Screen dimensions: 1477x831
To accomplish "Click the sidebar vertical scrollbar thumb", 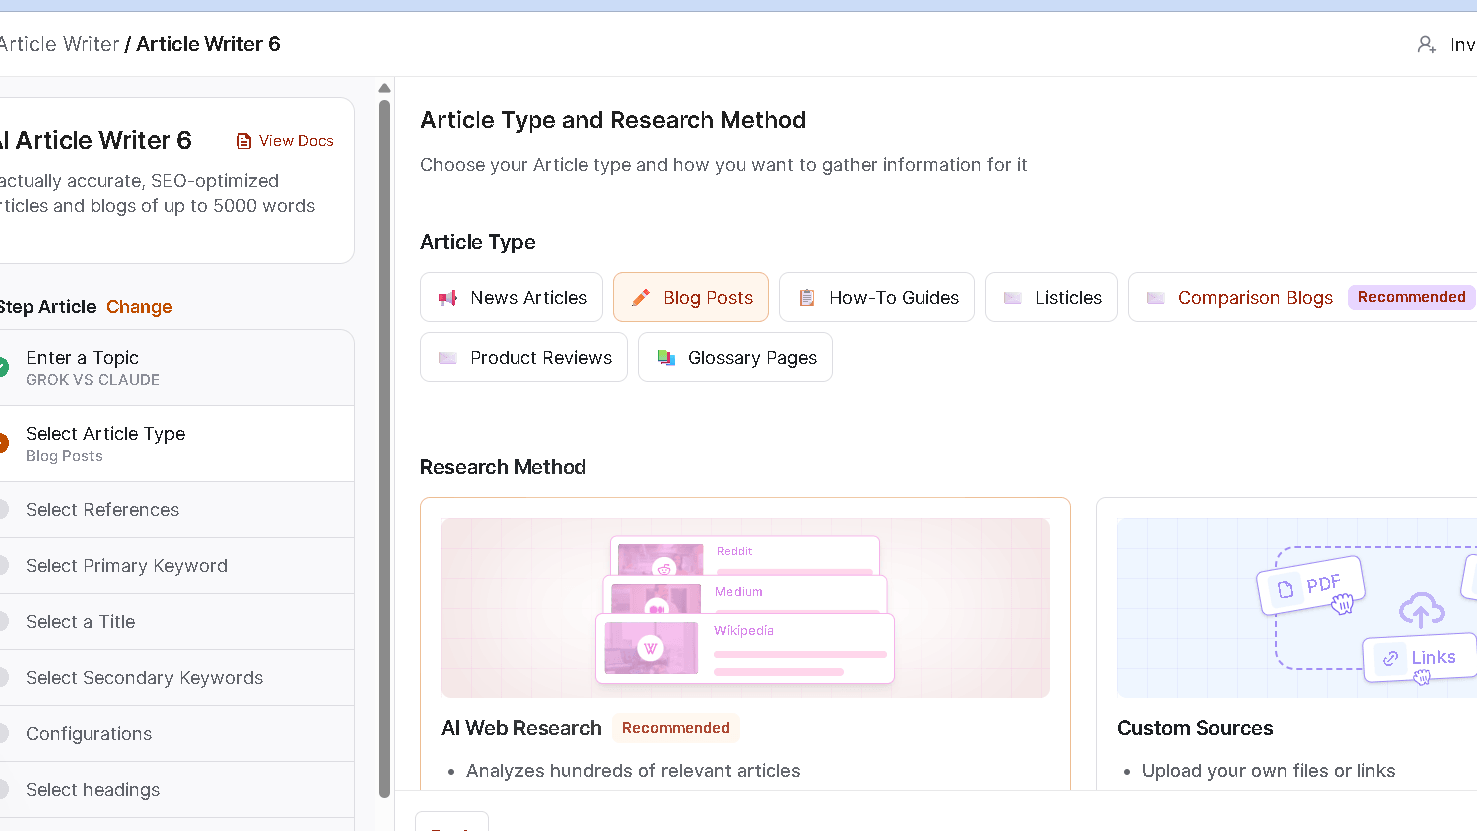I will (x=384, y=448).
